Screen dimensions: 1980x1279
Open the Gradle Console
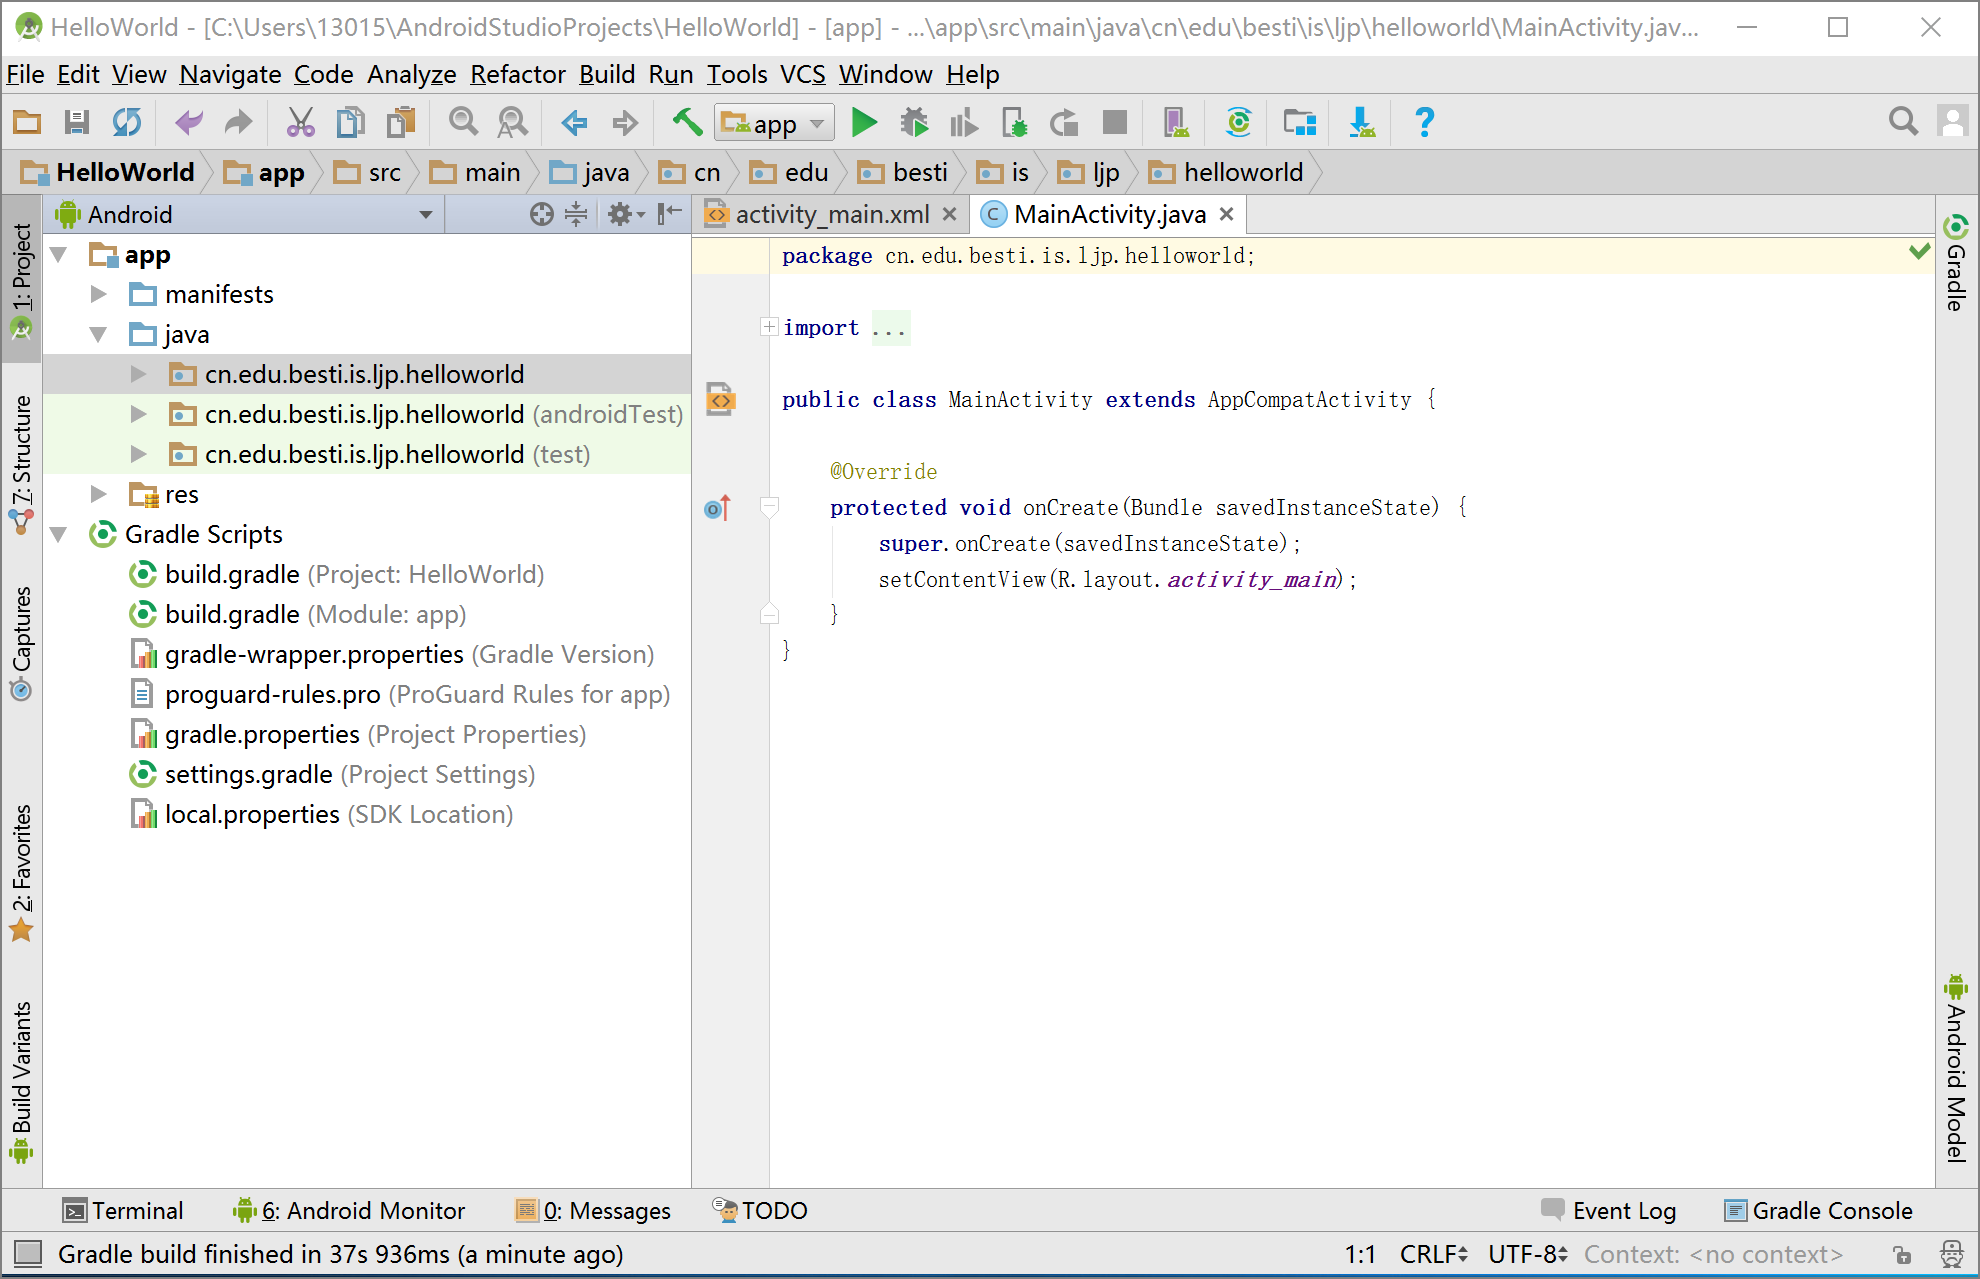coord(1818,1210)
